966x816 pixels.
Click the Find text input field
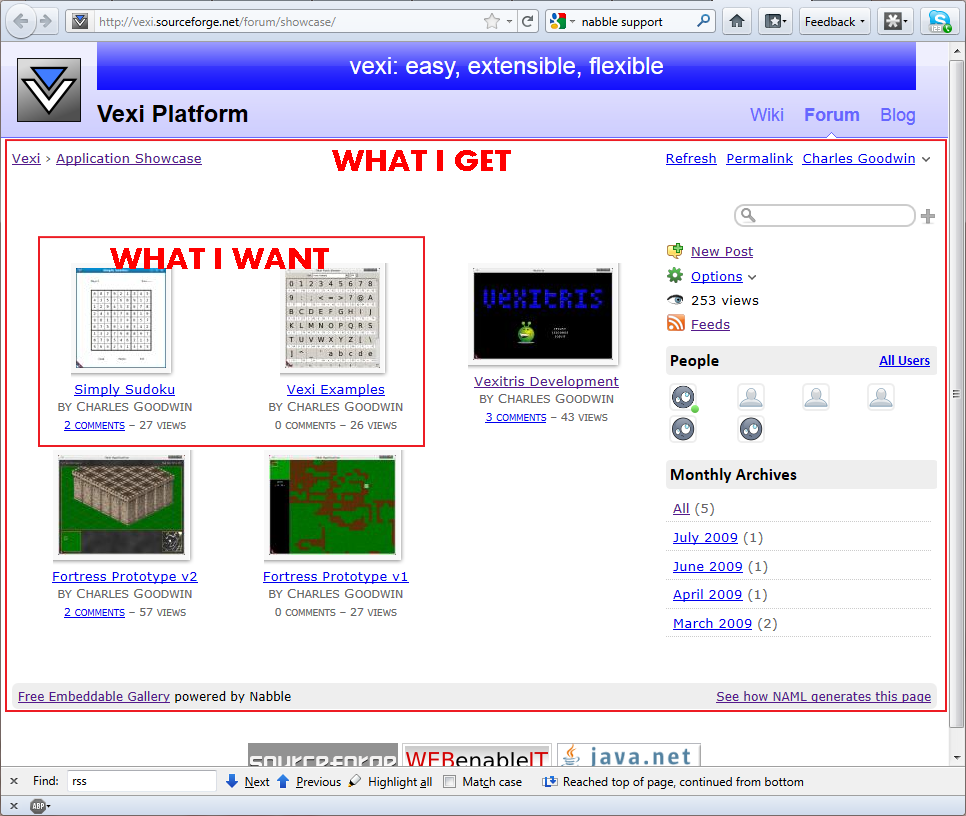click(141, 782)
